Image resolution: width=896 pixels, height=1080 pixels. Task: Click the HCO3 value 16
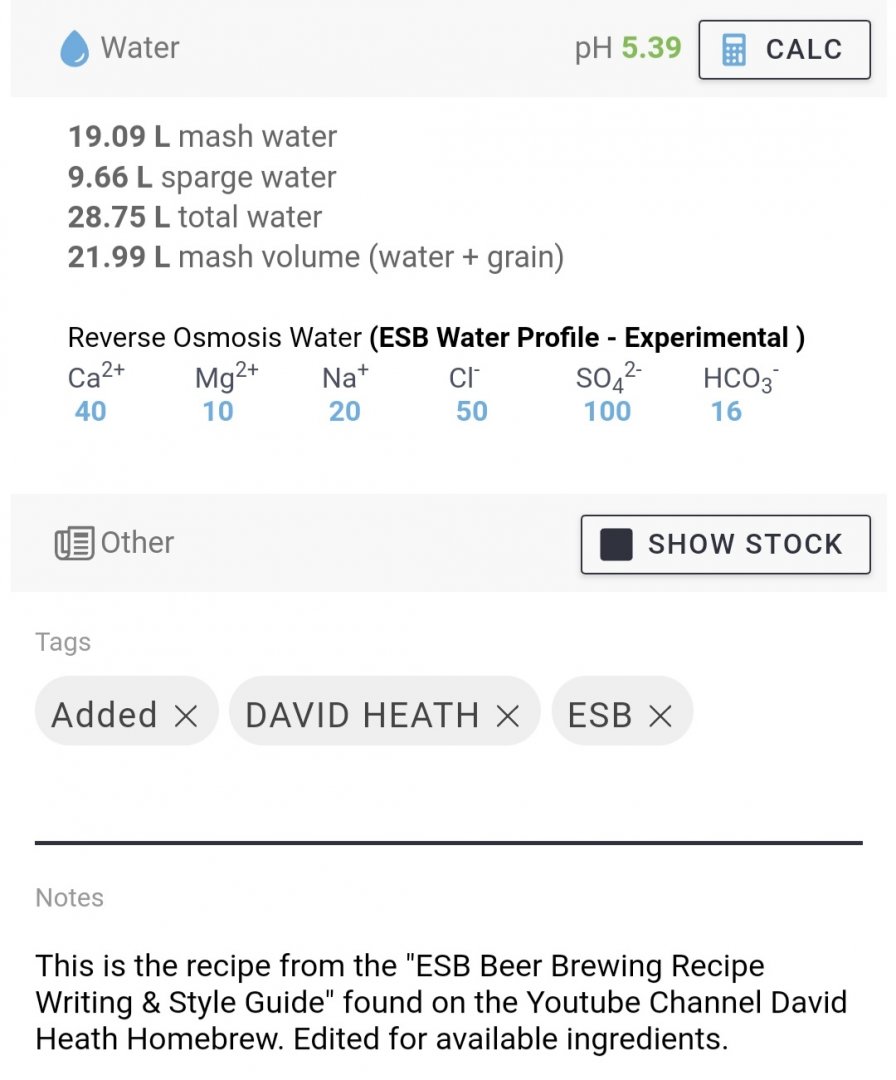point(726,411)
